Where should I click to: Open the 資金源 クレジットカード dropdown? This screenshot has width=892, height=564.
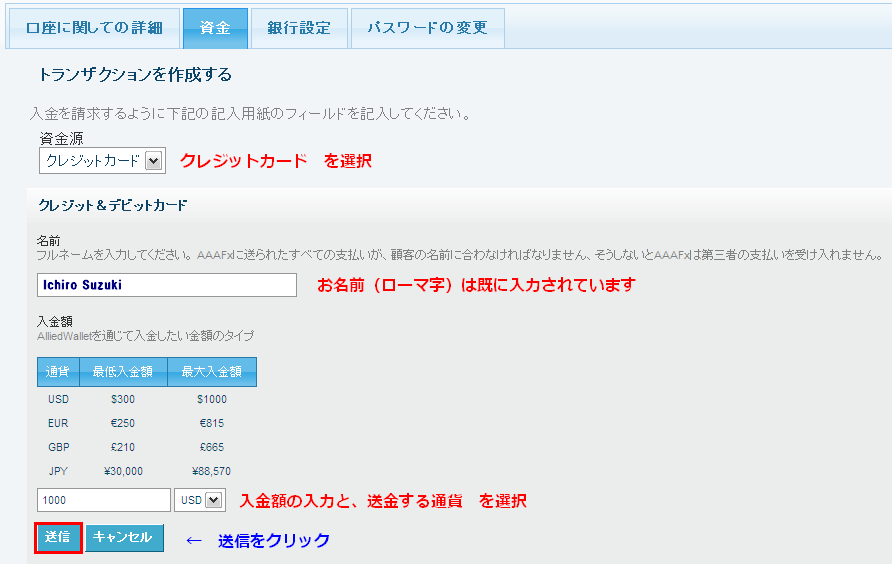point(102,161)
